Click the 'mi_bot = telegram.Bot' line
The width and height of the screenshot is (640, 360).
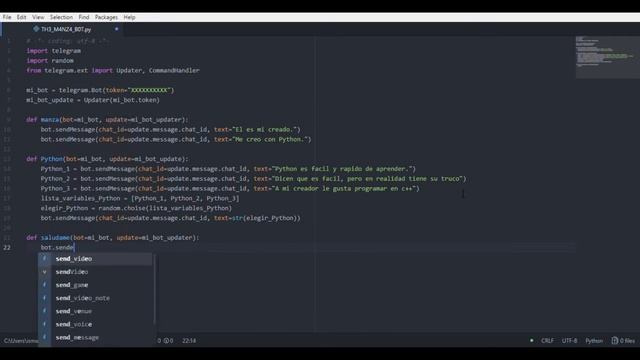point(100,90)
